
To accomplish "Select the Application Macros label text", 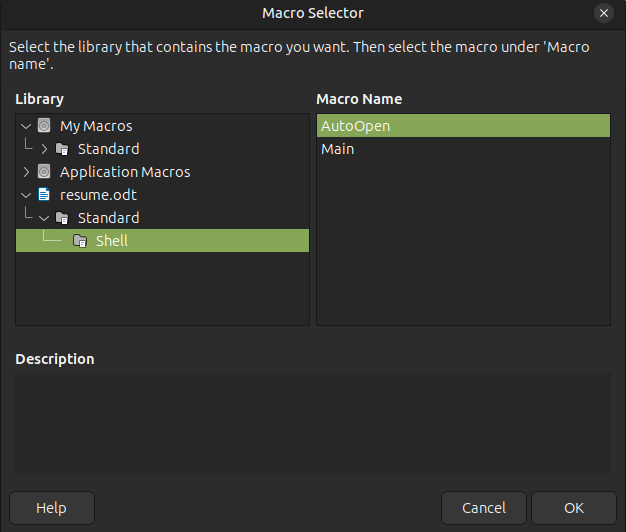I will pyautogui.click(x=124, y=172).
